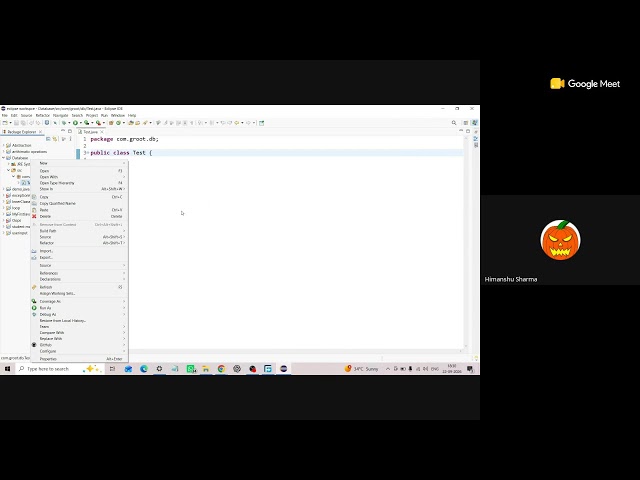
Task: Click the New Java Package icon in toolbar
Action: (111, 123)
